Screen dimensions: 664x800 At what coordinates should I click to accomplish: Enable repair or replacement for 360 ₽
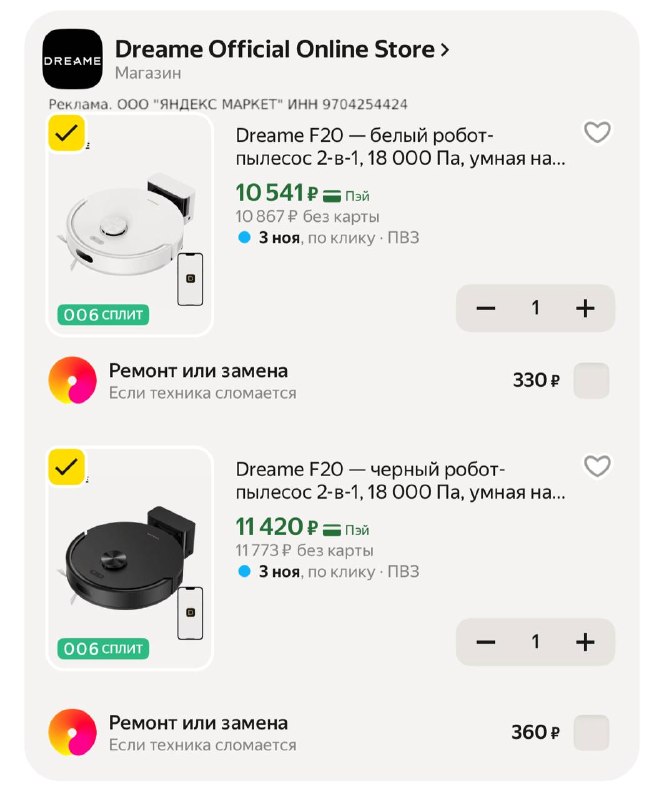591,733
